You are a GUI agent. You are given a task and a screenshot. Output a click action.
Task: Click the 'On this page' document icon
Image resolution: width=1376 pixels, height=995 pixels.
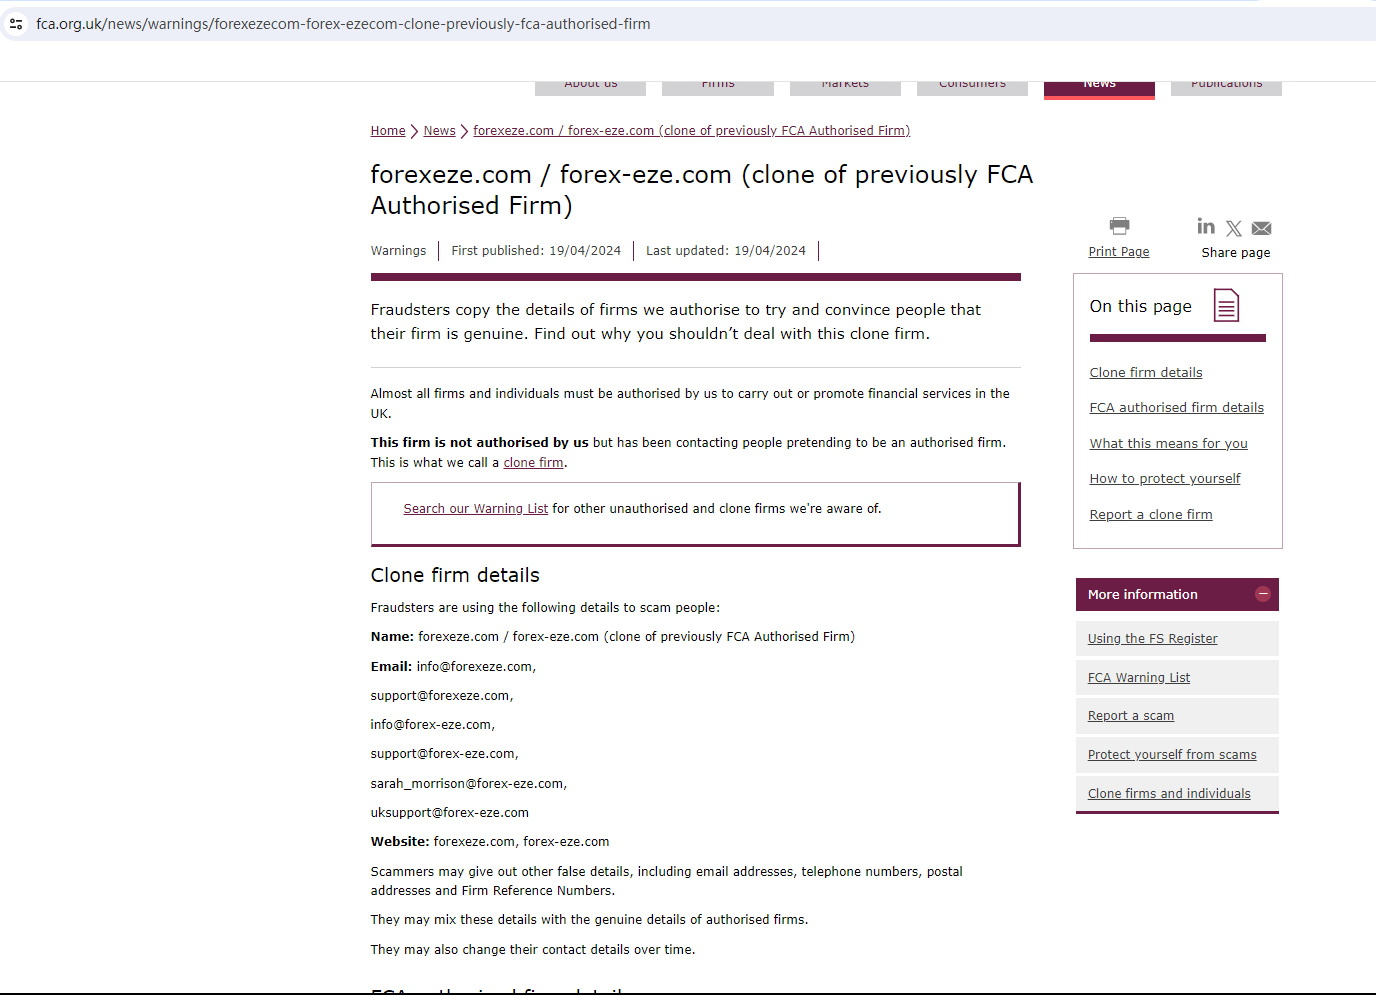[x=1226, y=306]
